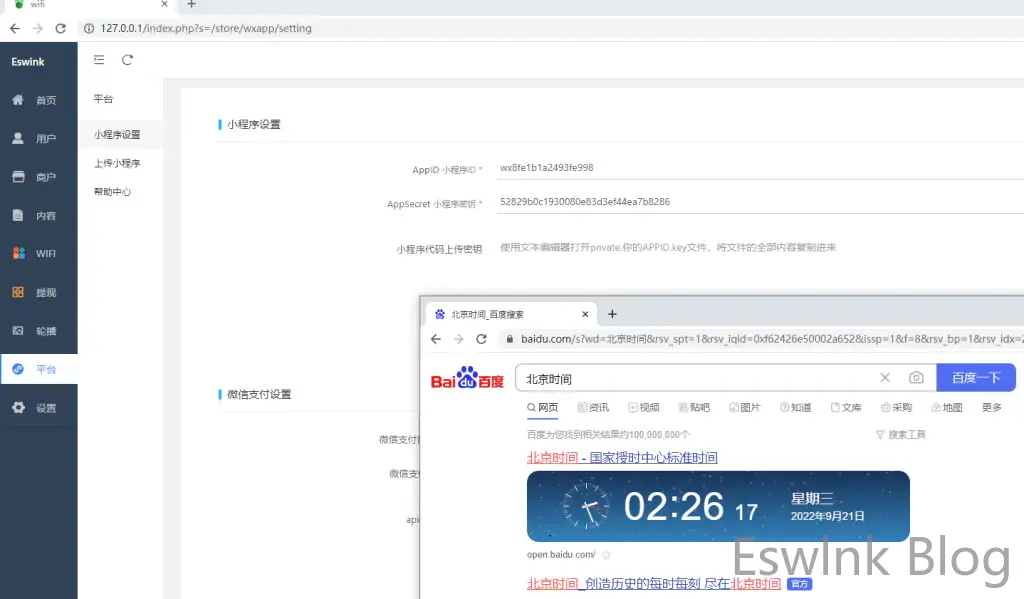Open the 用户 users section icon

(18, 138)
